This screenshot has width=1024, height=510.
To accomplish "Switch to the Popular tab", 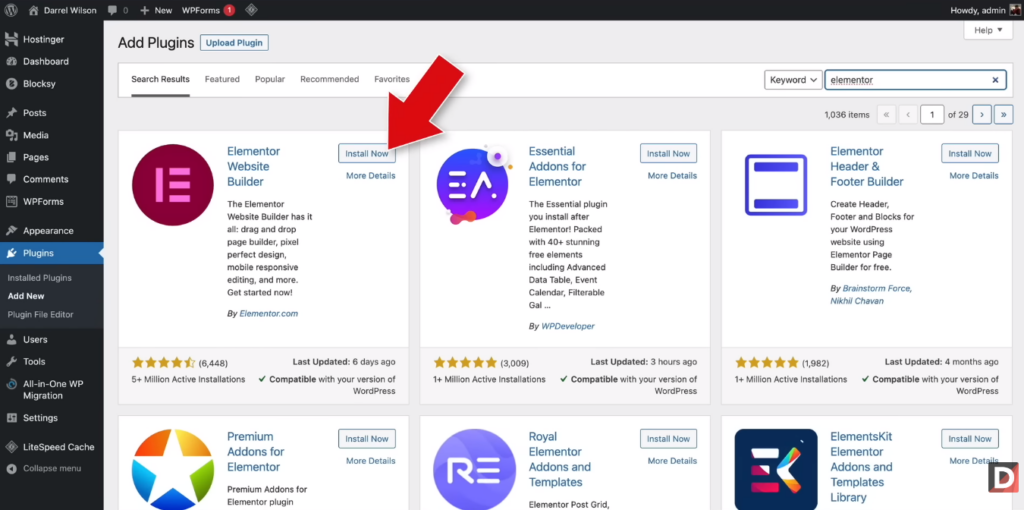I will [270, 79].
